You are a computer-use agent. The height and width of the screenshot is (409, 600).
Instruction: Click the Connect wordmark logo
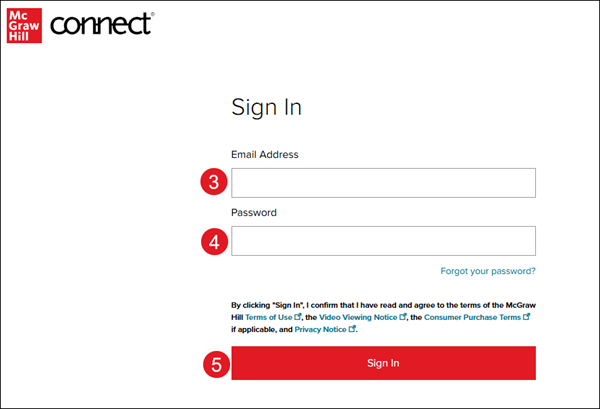[x=101, y=23]
